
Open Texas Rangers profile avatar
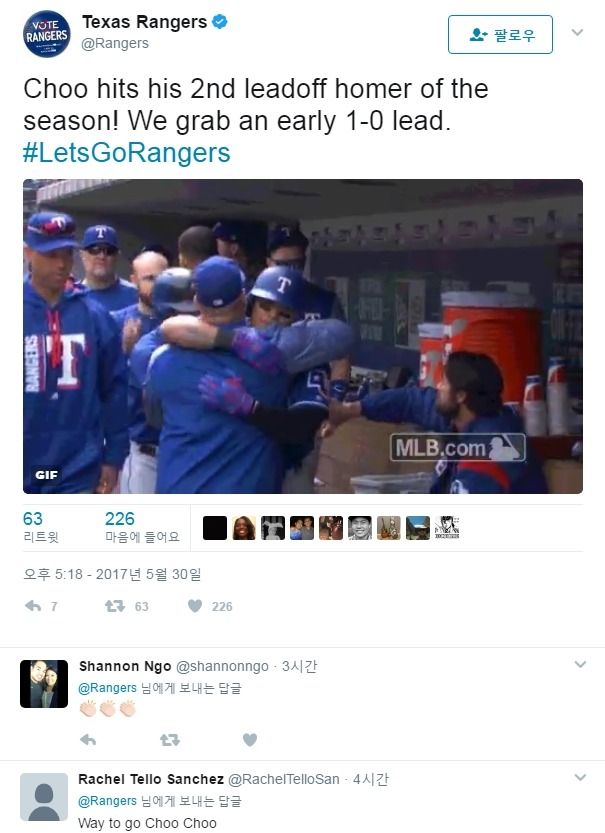pyautogui.click(x=47, y=34)
